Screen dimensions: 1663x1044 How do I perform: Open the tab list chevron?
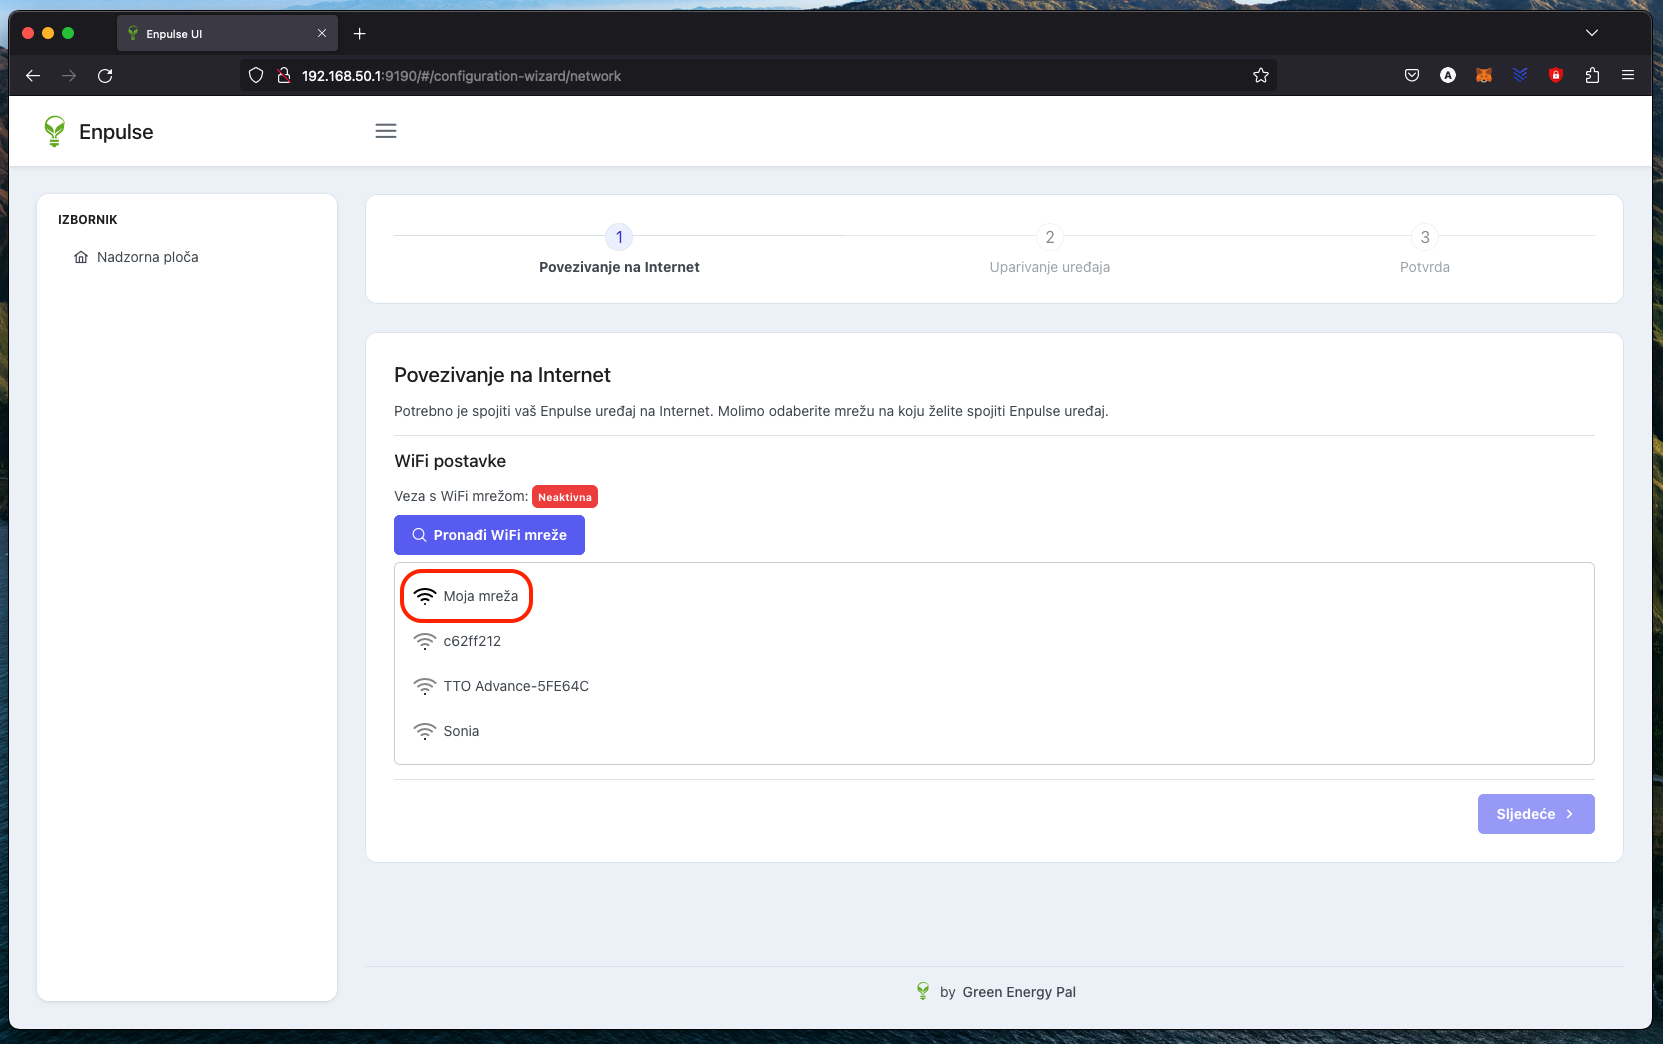coord(1592,32)
